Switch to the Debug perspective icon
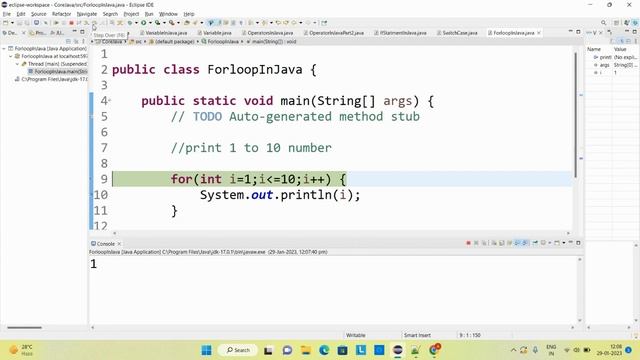Image resolution: width=640 pixels, height=360 pixels. [x=635, y=23]
